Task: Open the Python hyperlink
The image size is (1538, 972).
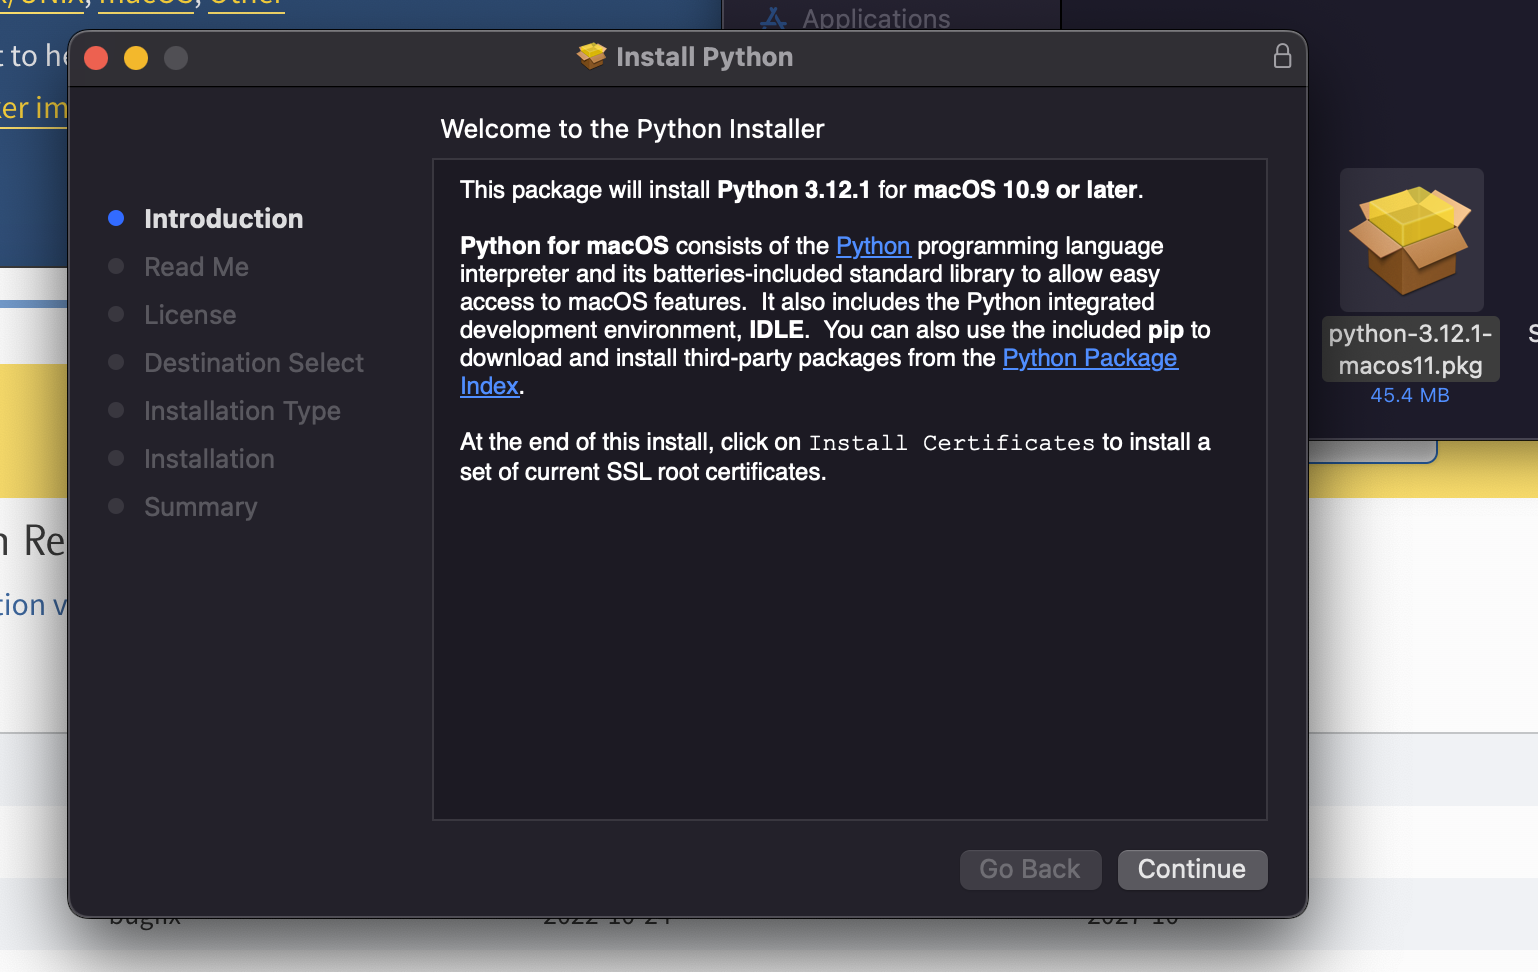Action: point(873,246)
